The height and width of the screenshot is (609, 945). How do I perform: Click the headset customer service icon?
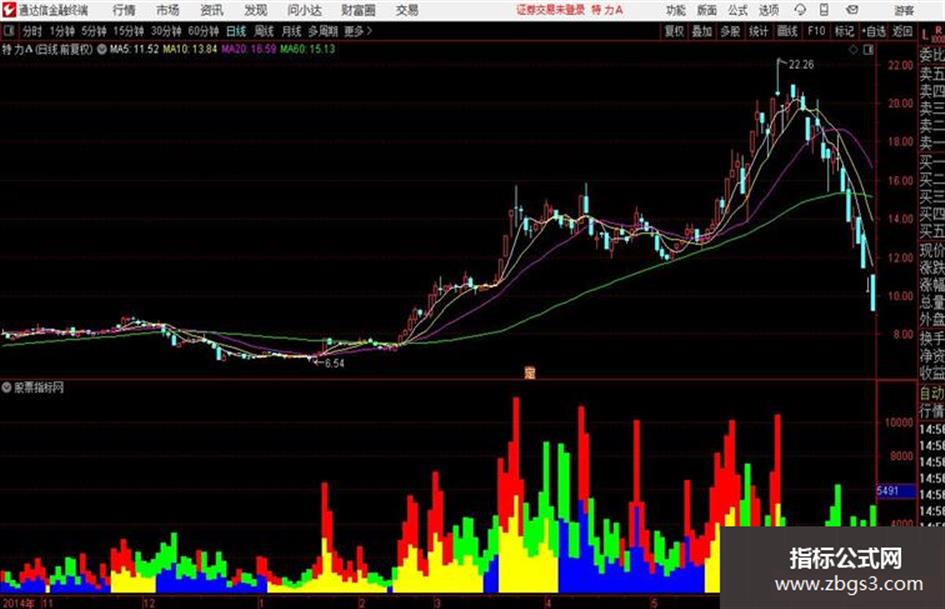(x=800, y=10)
